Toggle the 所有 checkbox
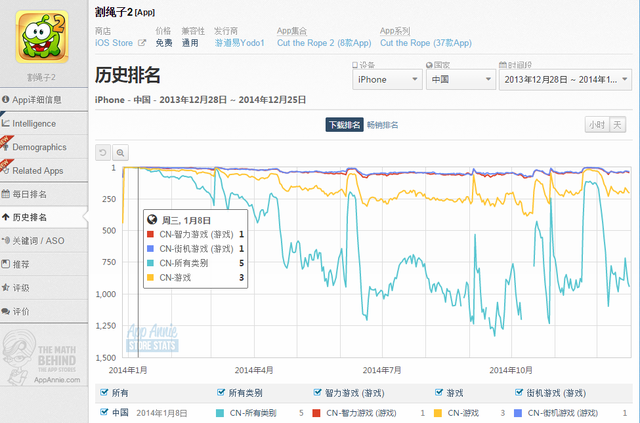 click(104, 392)
